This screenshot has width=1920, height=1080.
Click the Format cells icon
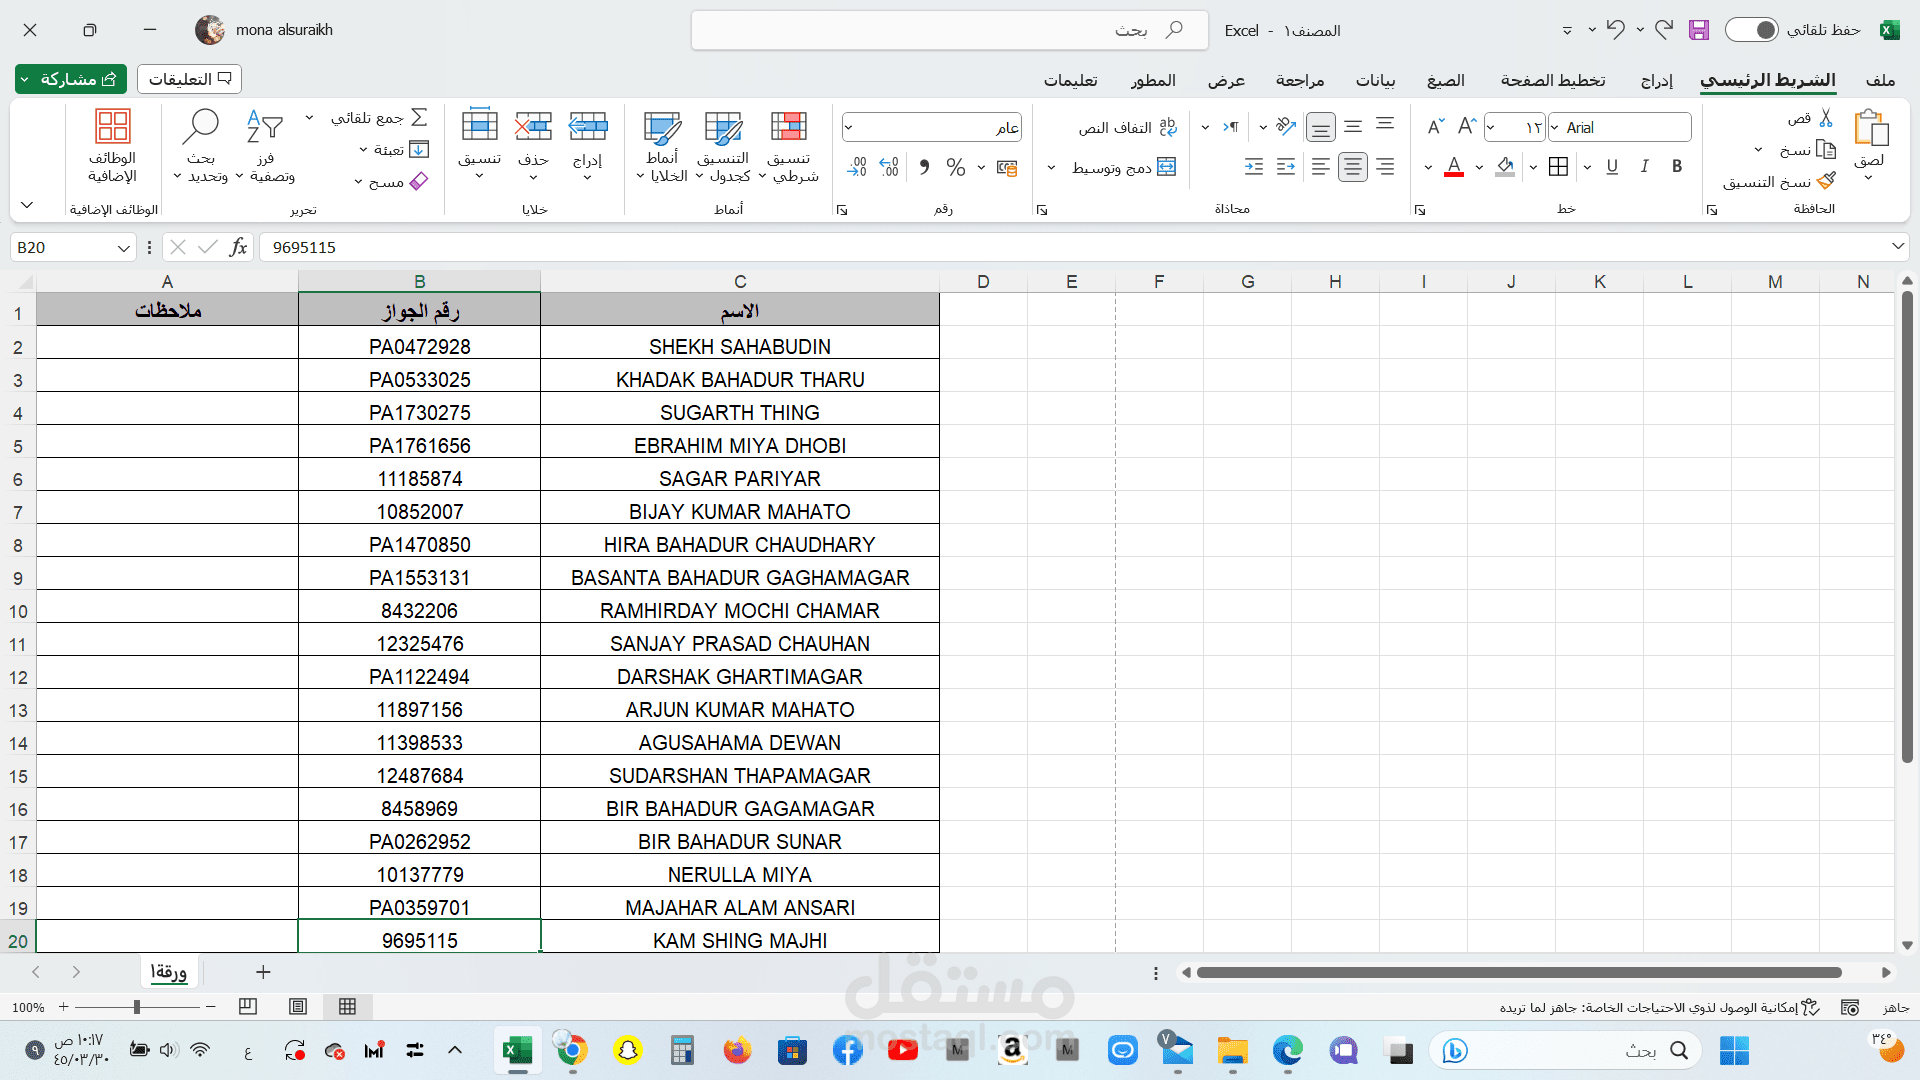[x=480, y=126]
